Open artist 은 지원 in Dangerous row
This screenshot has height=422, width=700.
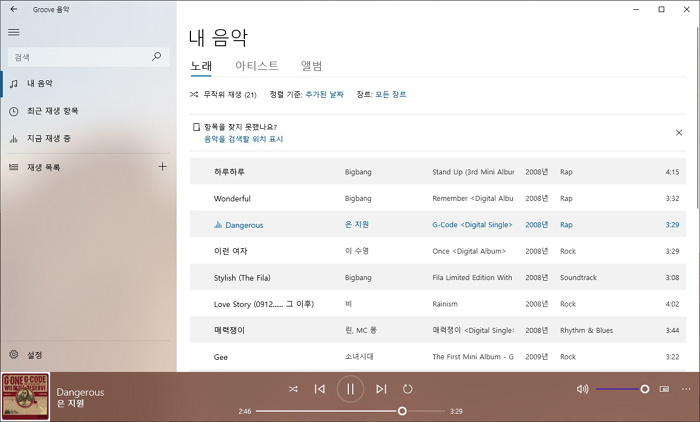(x=357, y=225)
